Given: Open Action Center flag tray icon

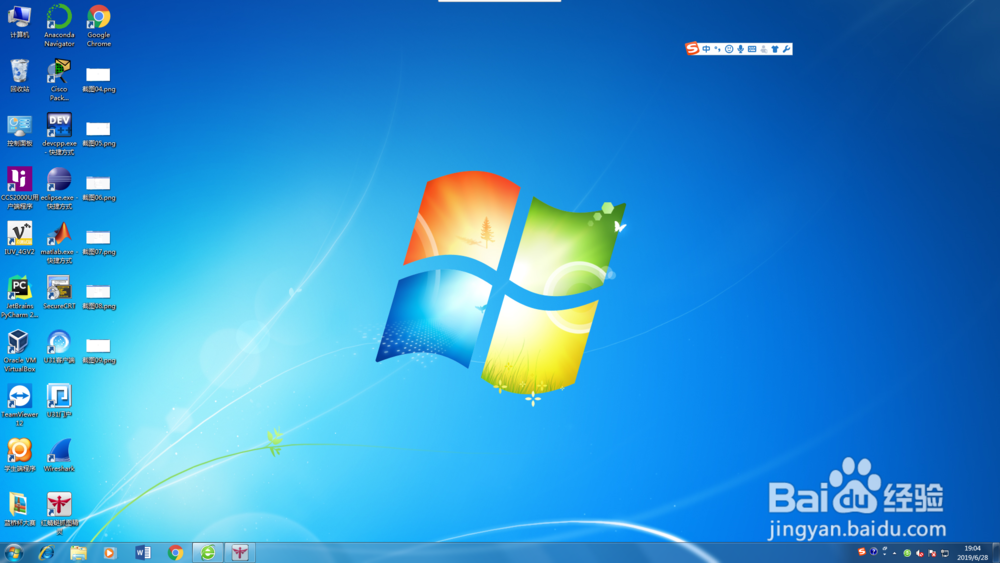Looking at the screenshot, I should tap(932, 553).
